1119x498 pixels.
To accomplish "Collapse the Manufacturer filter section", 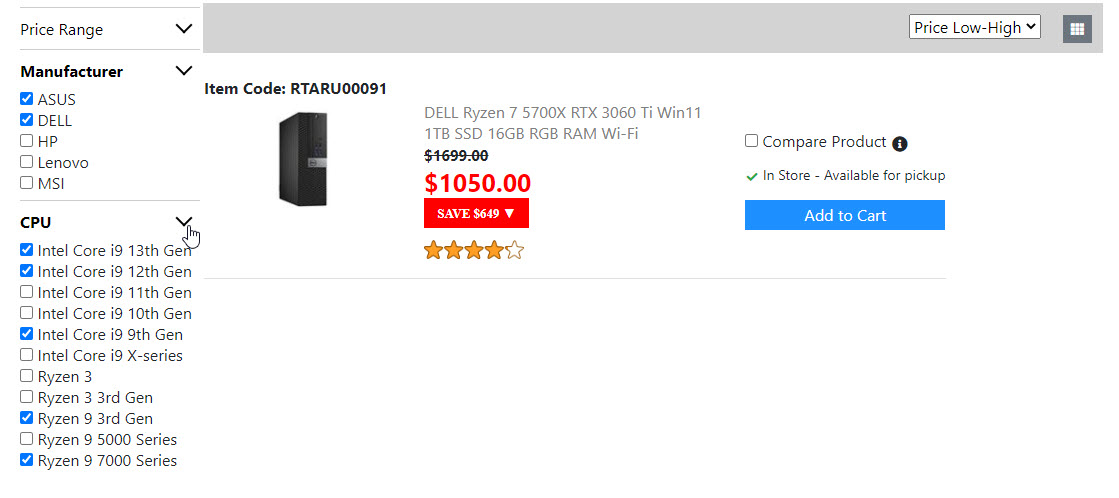I will 184,71.
